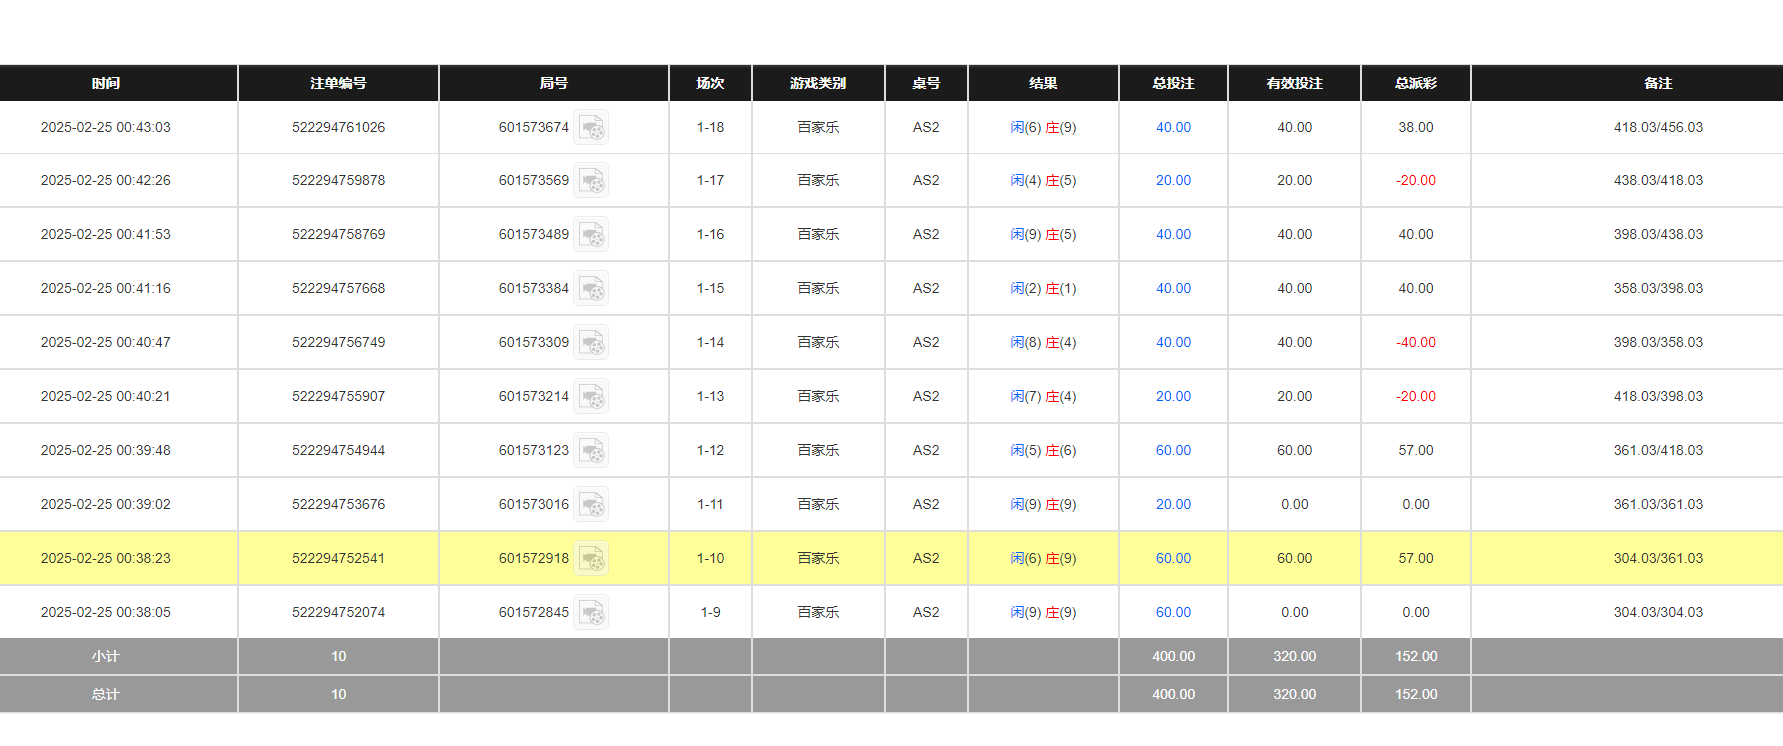Click the 备注 column header

[1658, 84]
